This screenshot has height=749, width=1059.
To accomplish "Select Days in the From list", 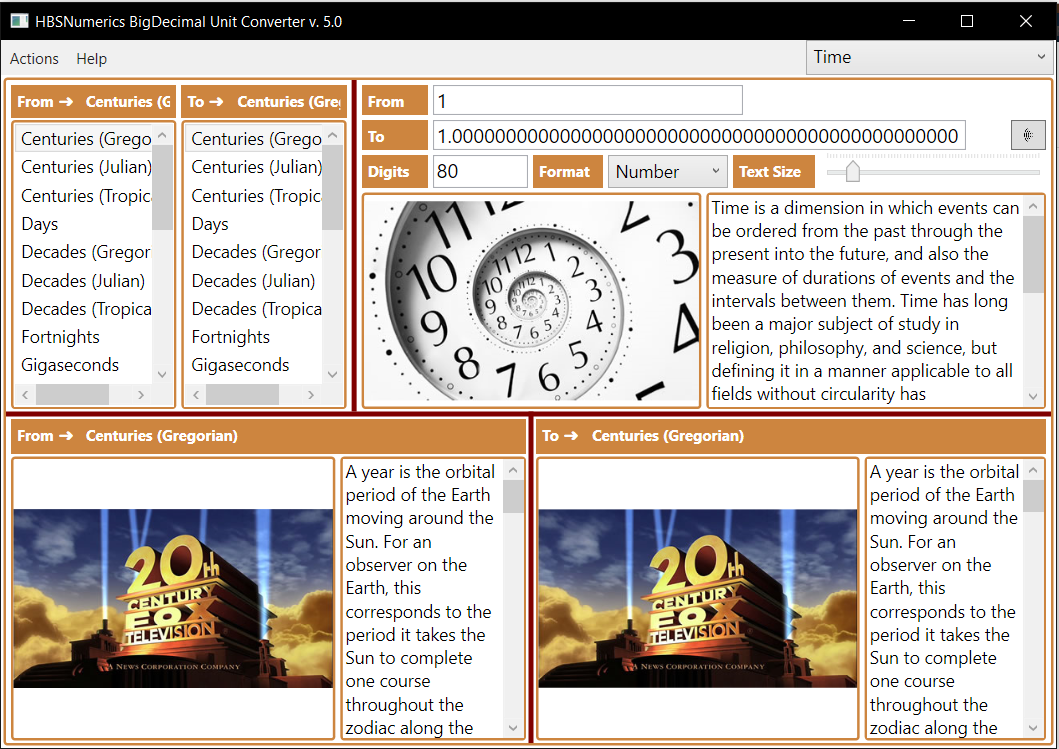I will click(x=40, y=224).
